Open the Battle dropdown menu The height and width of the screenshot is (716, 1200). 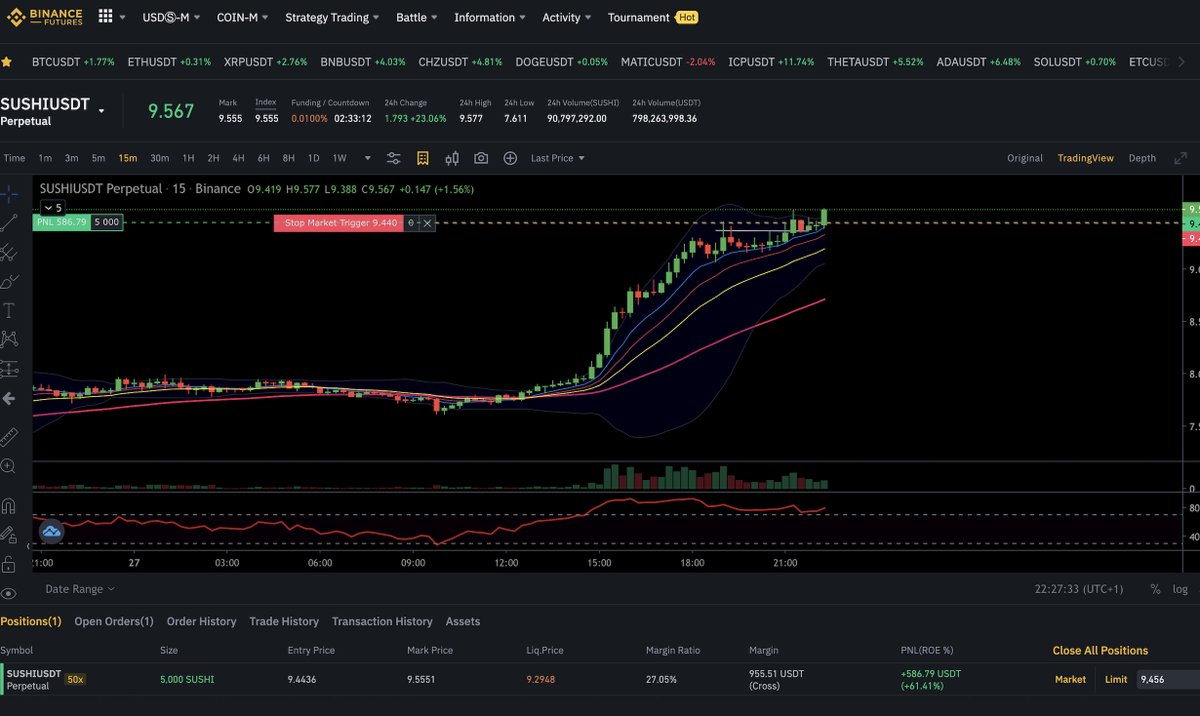click(417, 17)
